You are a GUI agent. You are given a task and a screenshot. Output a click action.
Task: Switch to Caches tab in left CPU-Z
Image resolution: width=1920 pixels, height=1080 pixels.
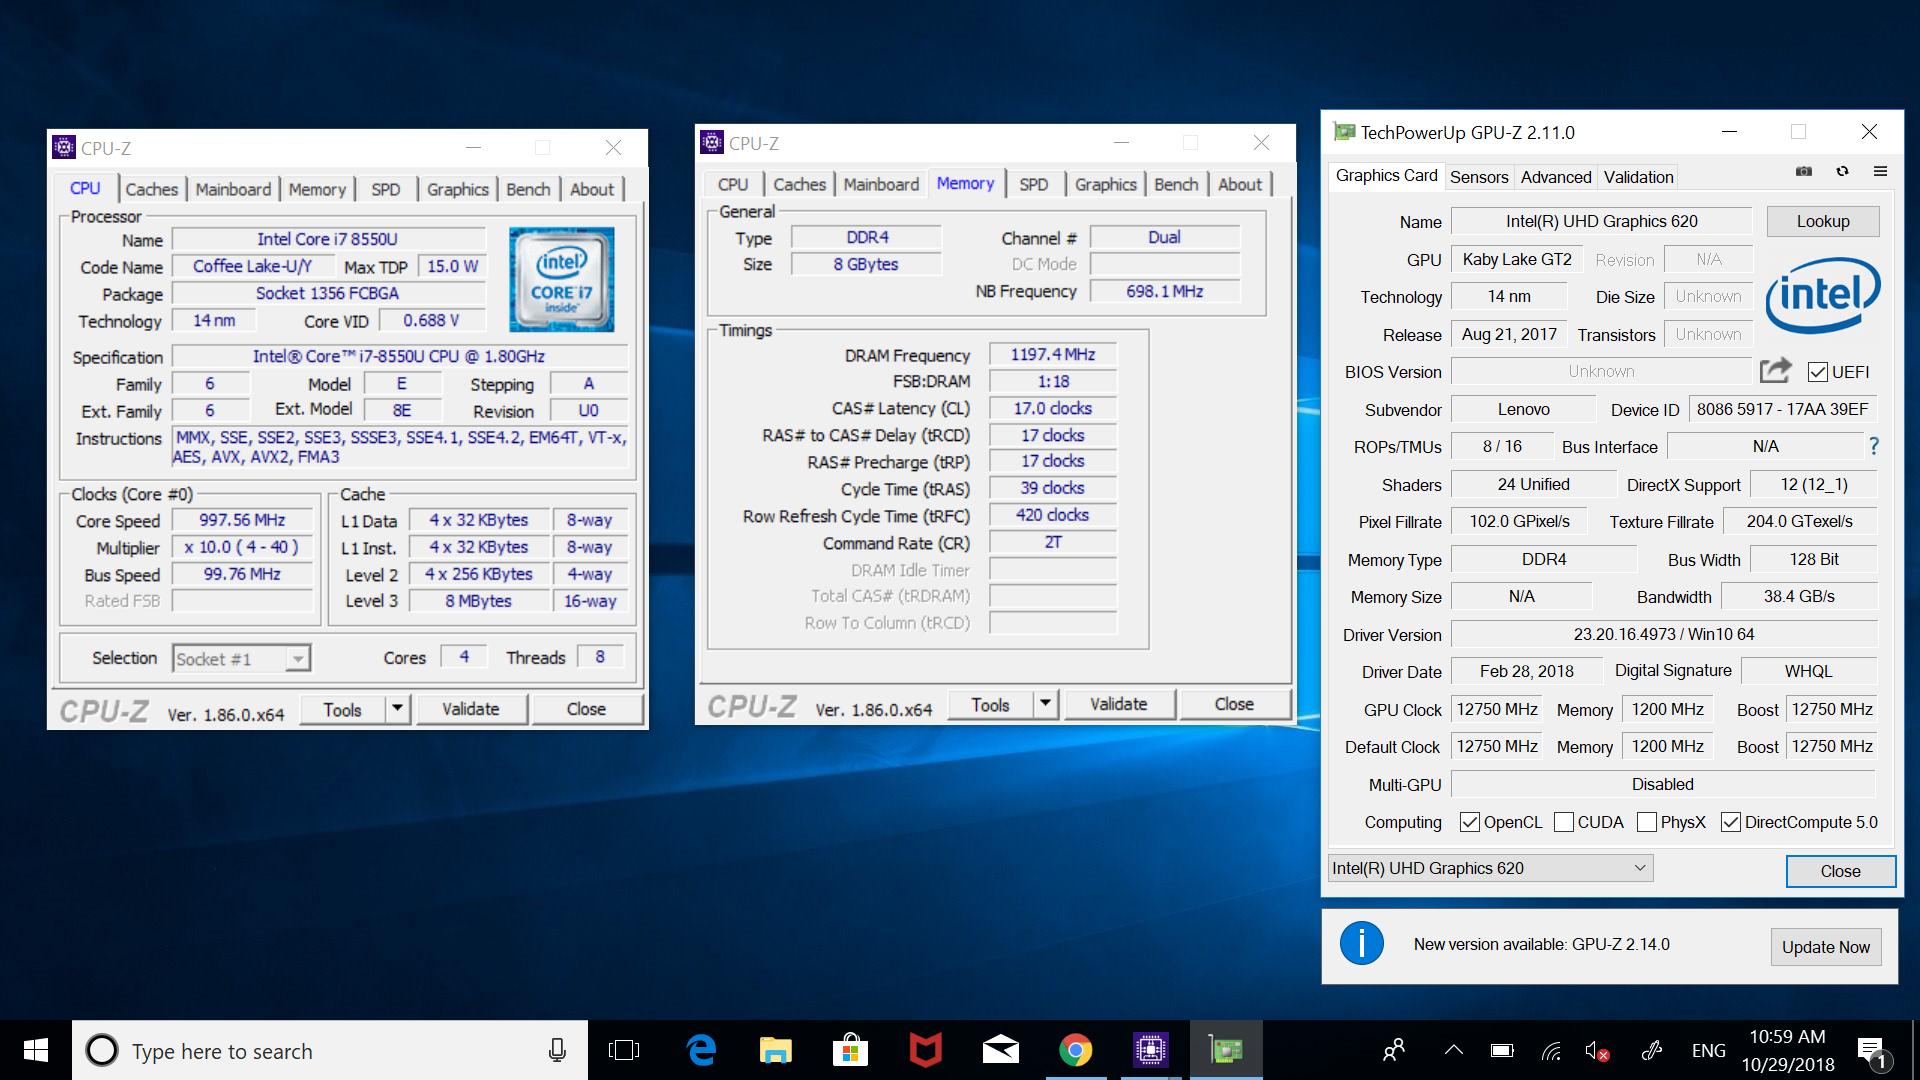[151, 189]
